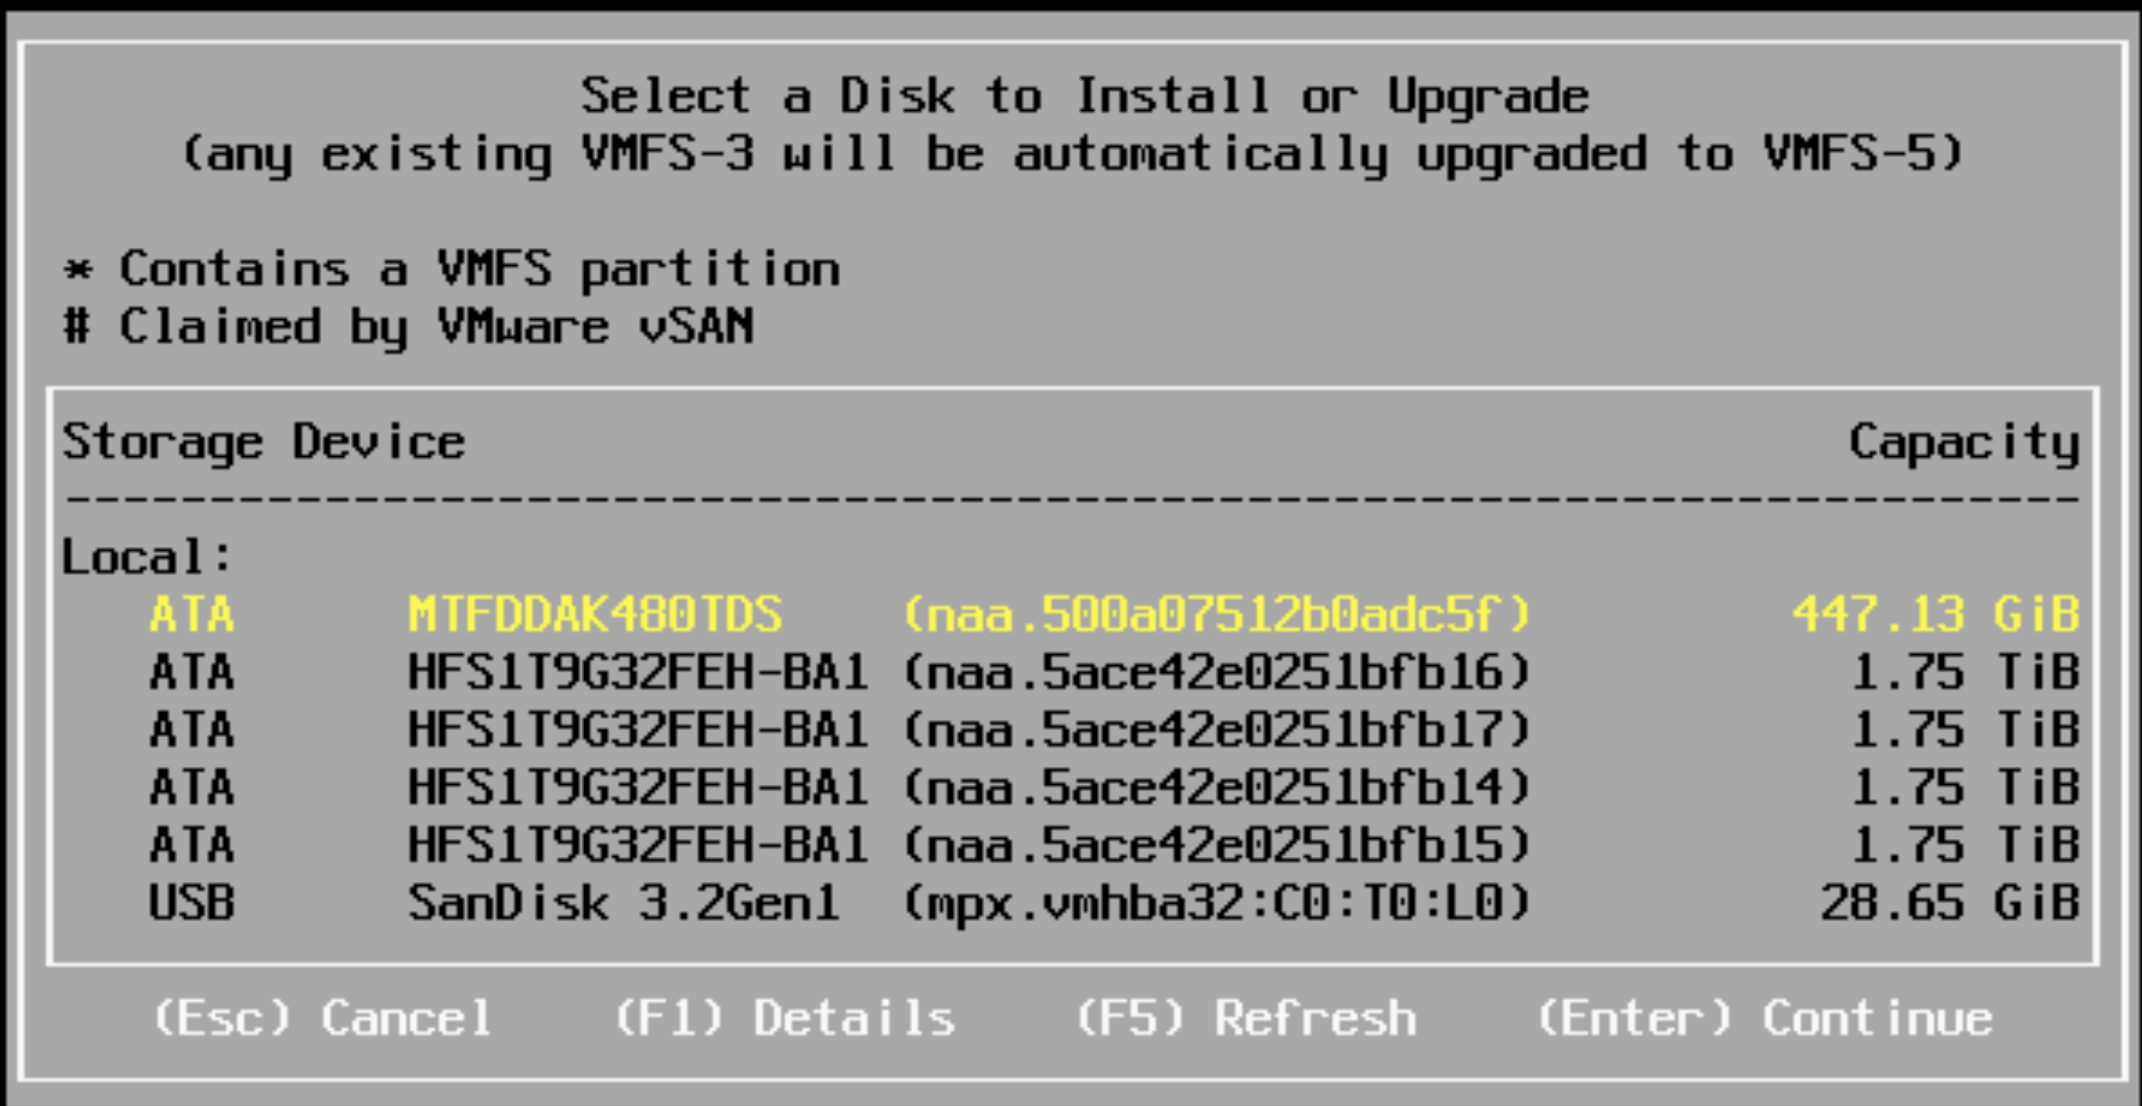Select the MTFDDAK480TDS 447.13 GiB disk
The height and width of the screenshot is (1106, 2142).
[x=1070, y=614]
